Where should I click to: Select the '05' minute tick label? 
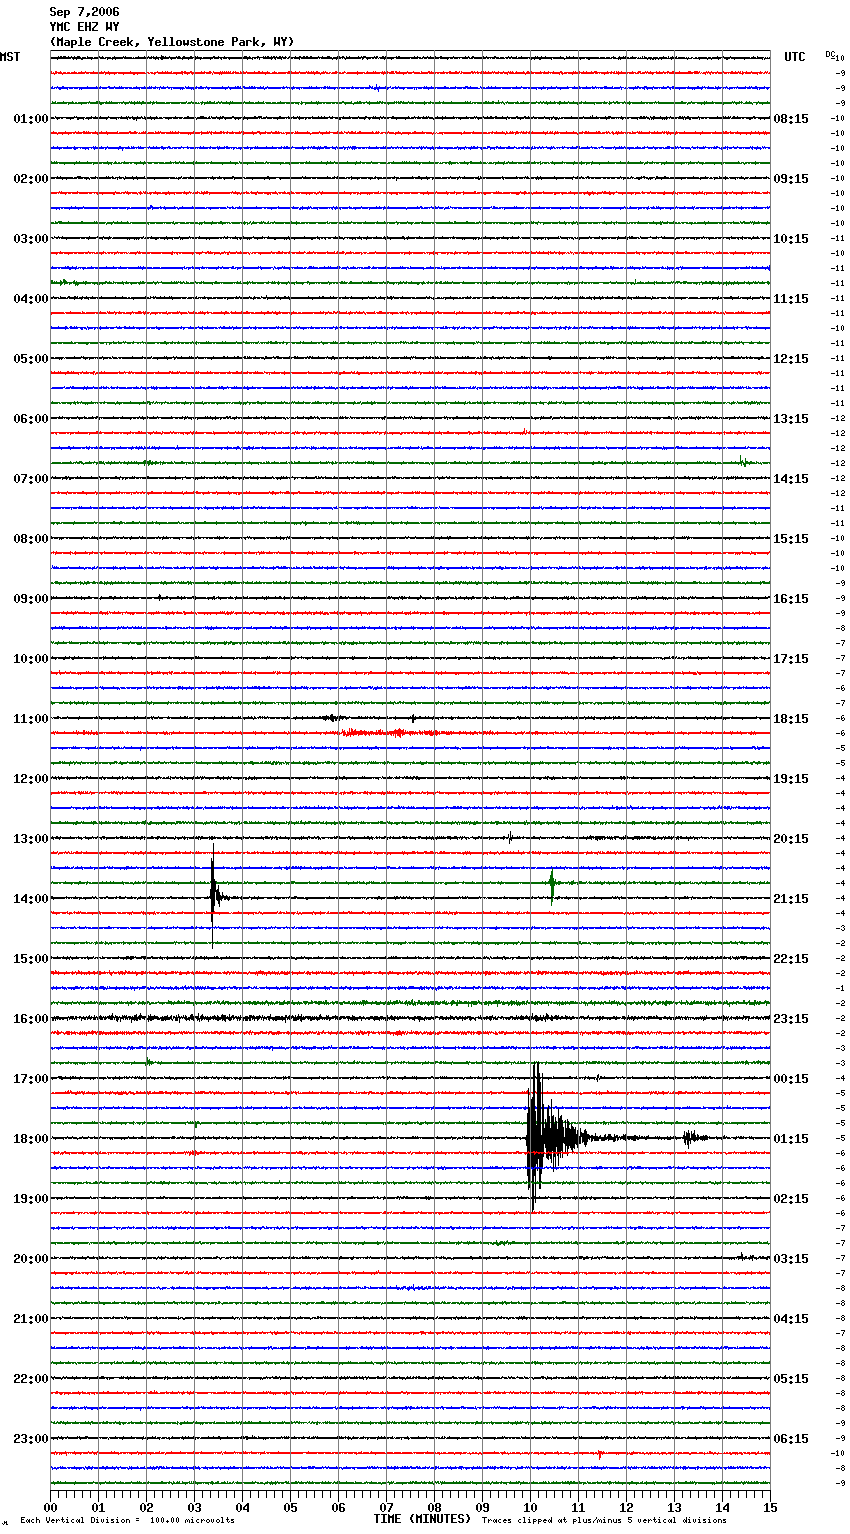(291, 1507)
